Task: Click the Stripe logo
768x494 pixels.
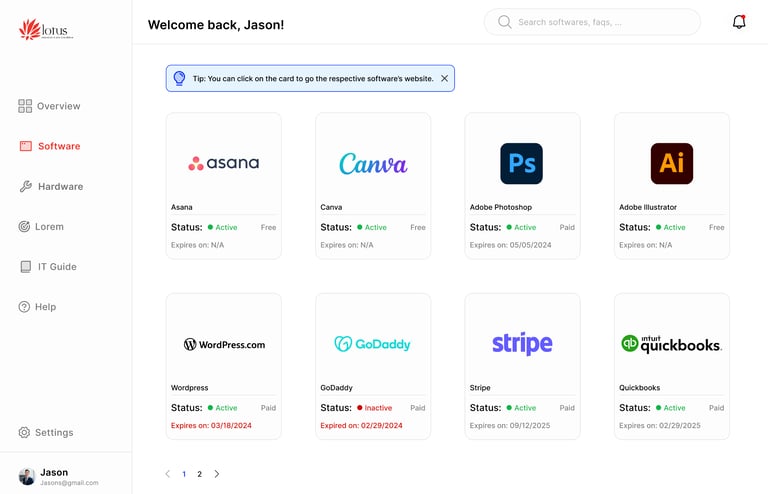Action: (522, 344)
